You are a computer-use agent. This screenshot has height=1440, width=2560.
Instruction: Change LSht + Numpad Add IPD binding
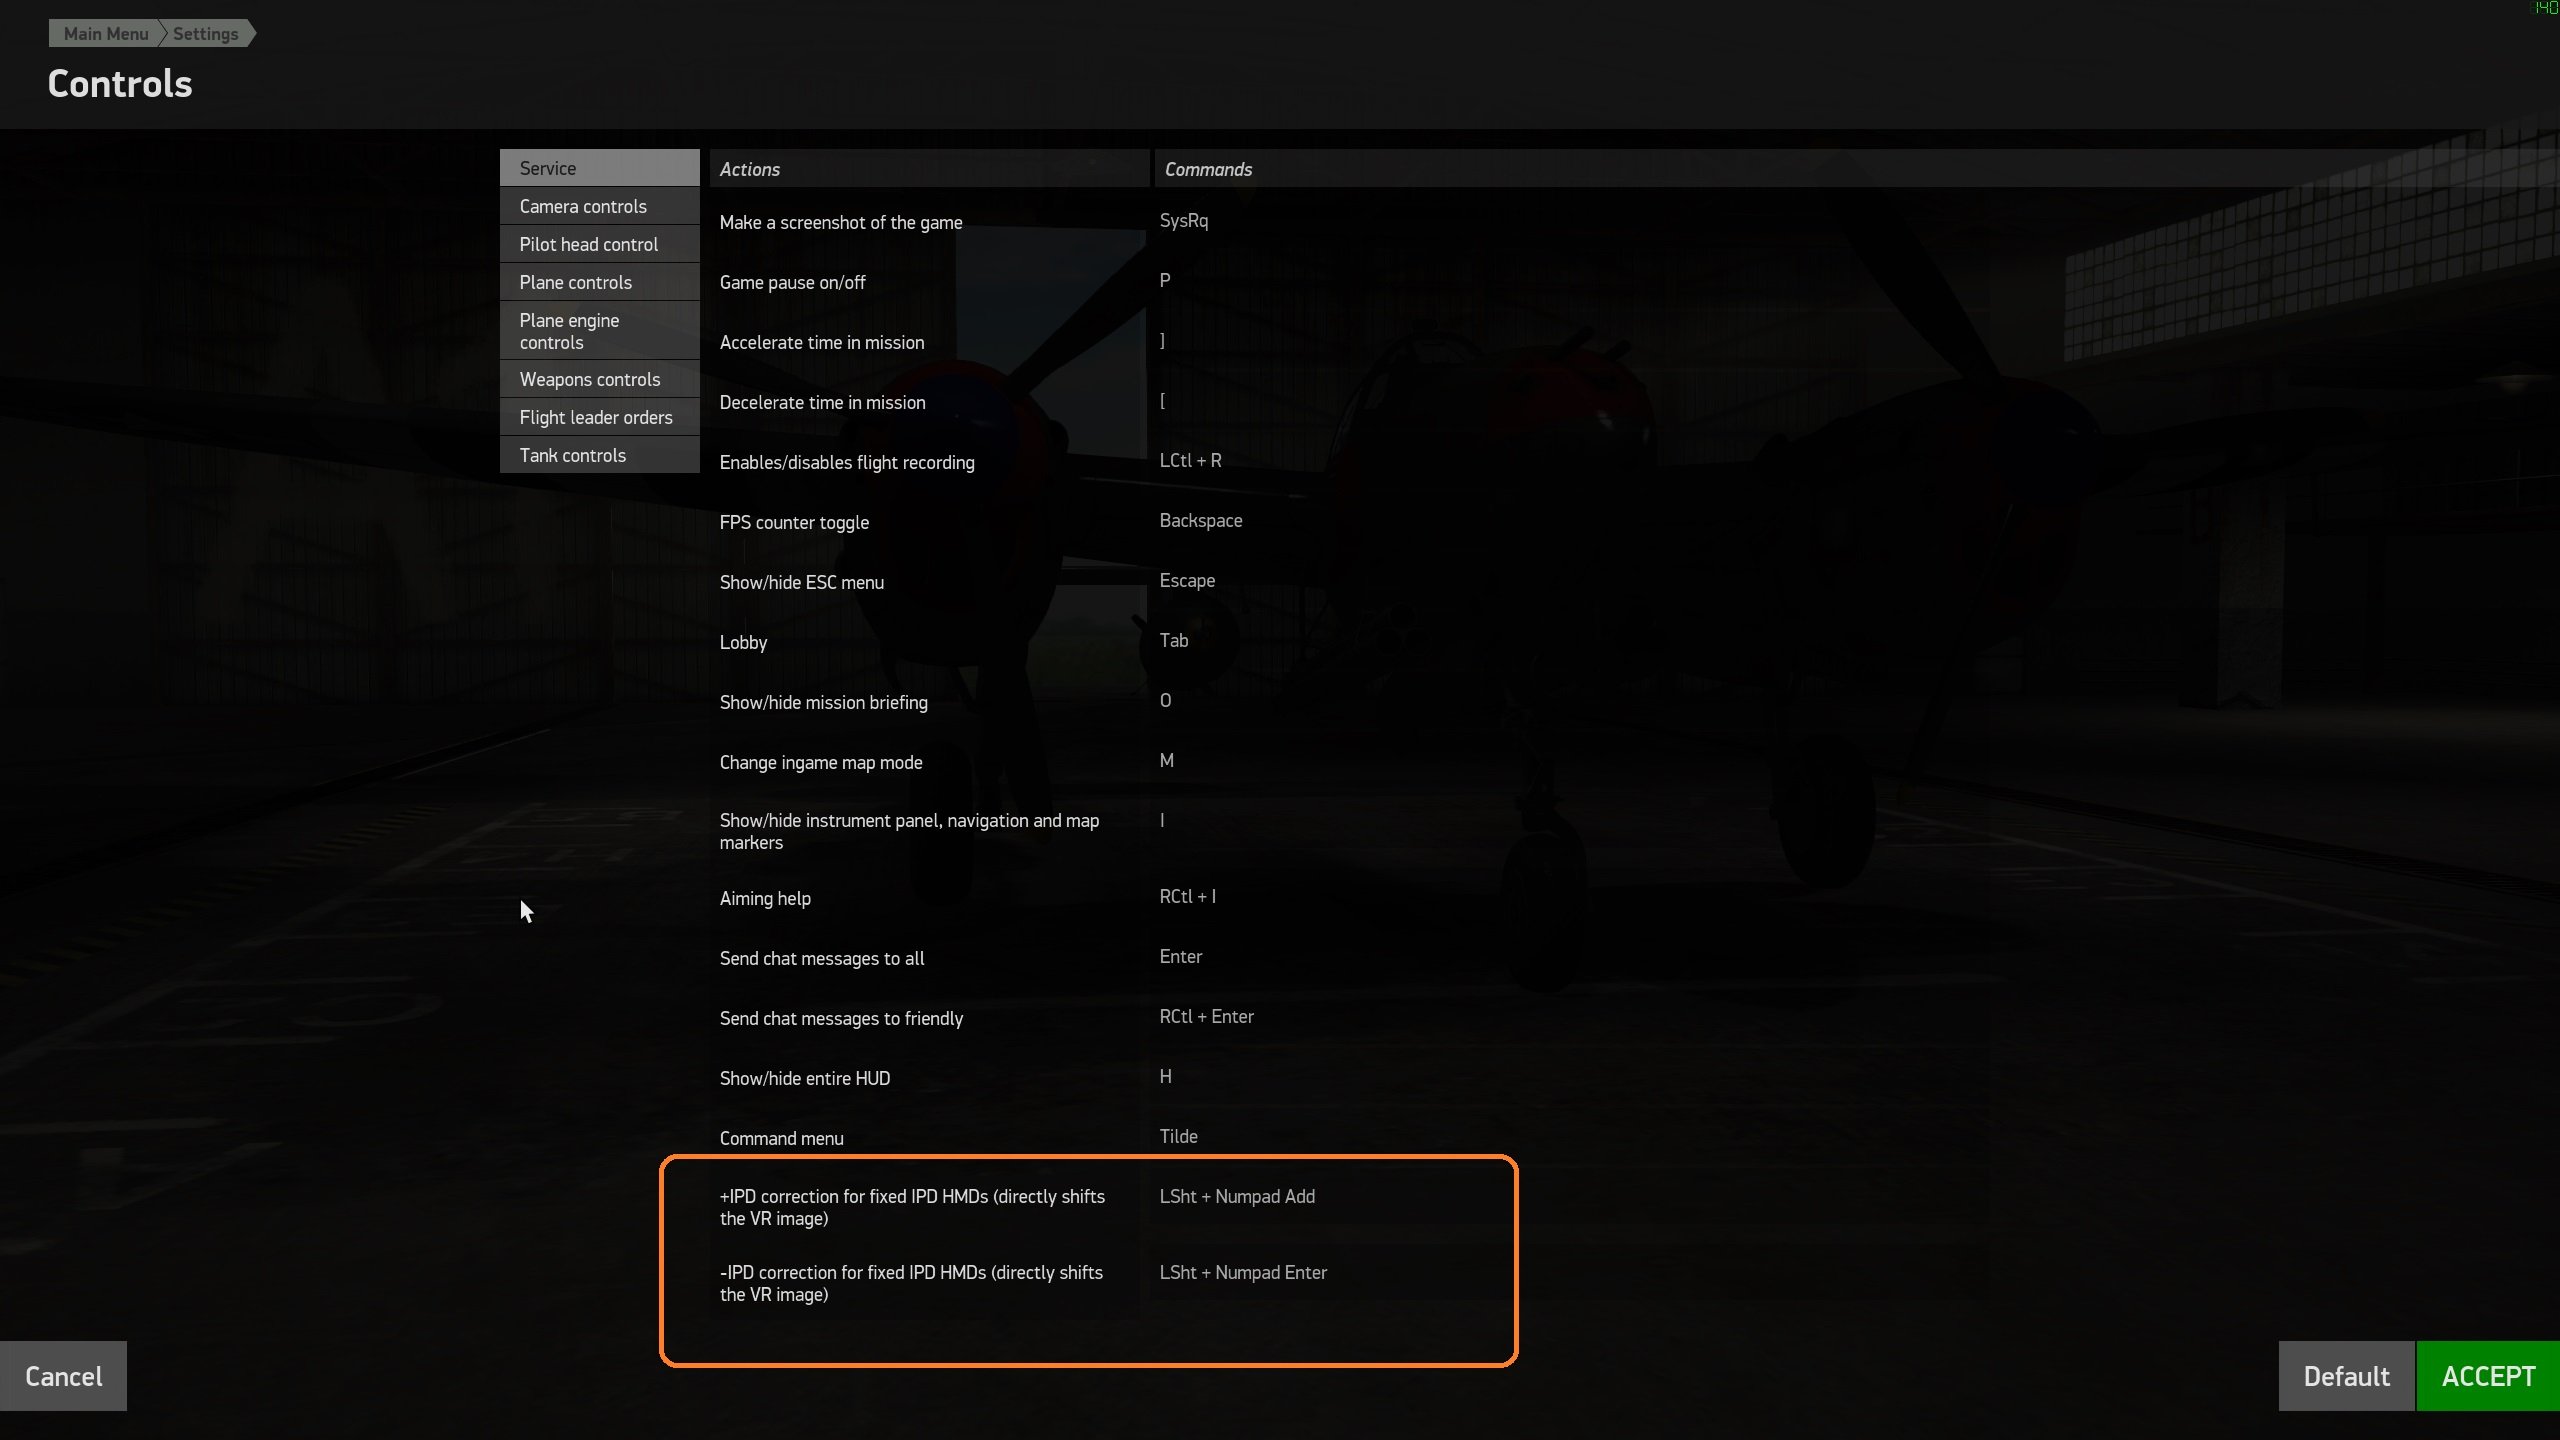pyautogui.click(x=1237, y=1196)
